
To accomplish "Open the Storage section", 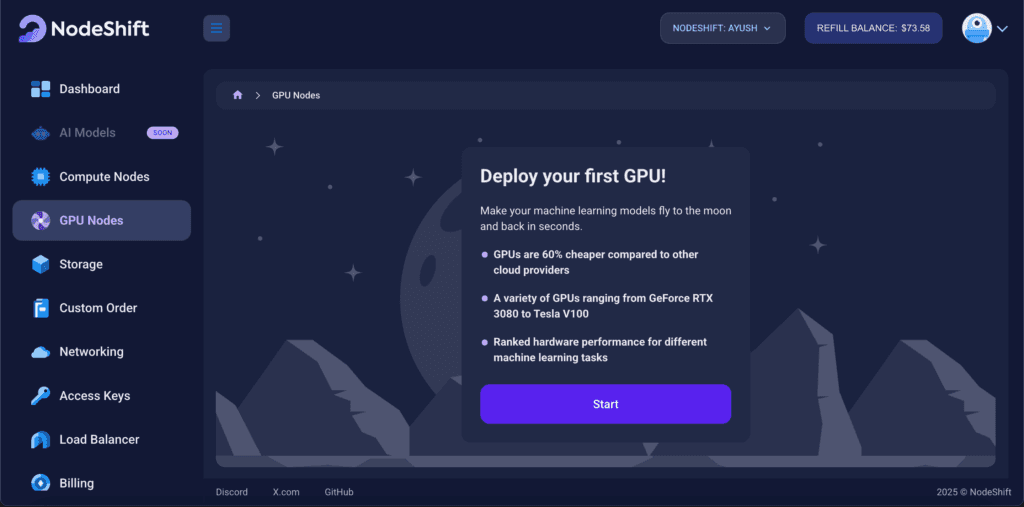I will click(102, 265).
